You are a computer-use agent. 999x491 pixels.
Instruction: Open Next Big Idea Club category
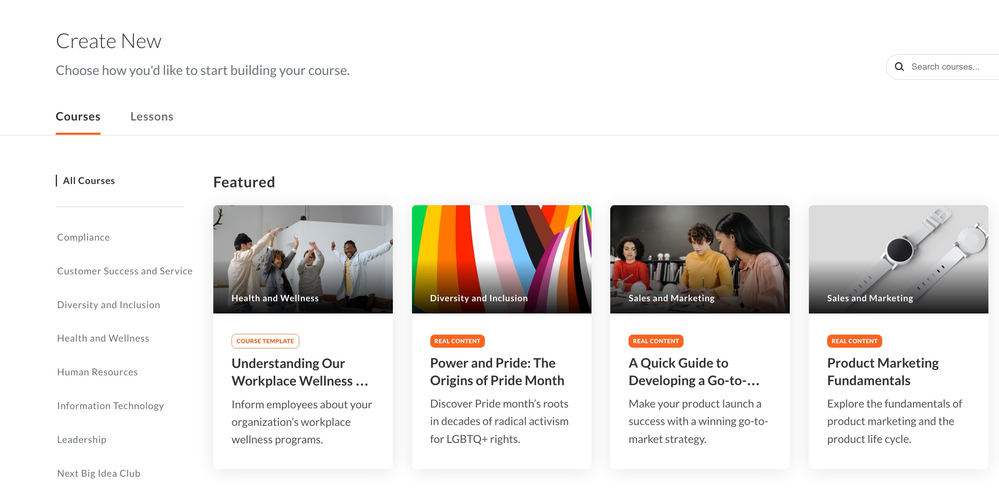click(98, 474)
